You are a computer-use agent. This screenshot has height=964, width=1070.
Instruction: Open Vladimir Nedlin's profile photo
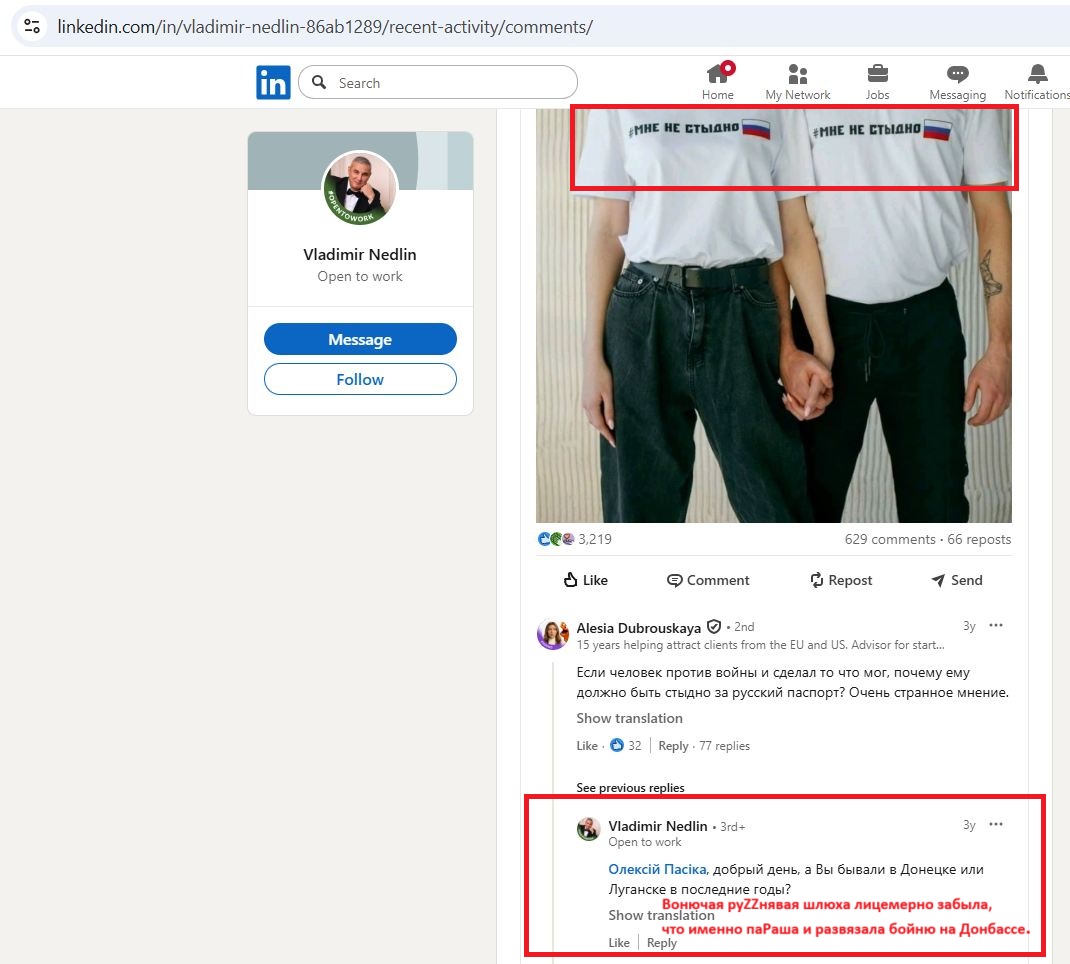pos(360,188)
